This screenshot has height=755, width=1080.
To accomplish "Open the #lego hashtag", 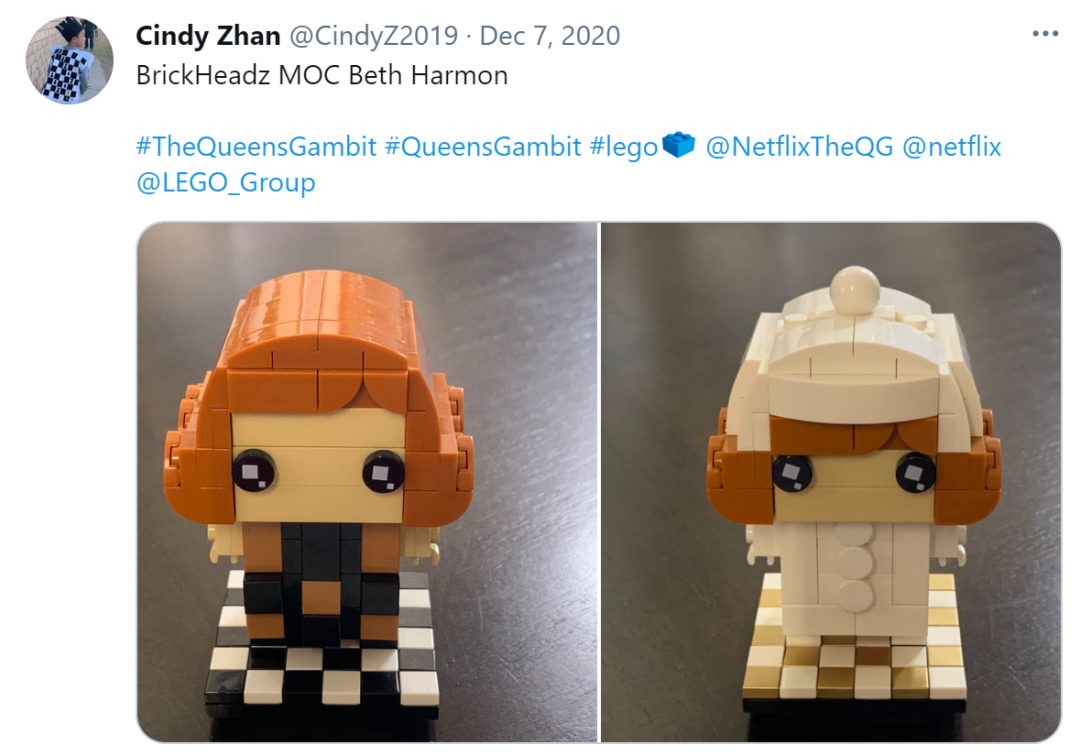I will click(x=624, y=147).
